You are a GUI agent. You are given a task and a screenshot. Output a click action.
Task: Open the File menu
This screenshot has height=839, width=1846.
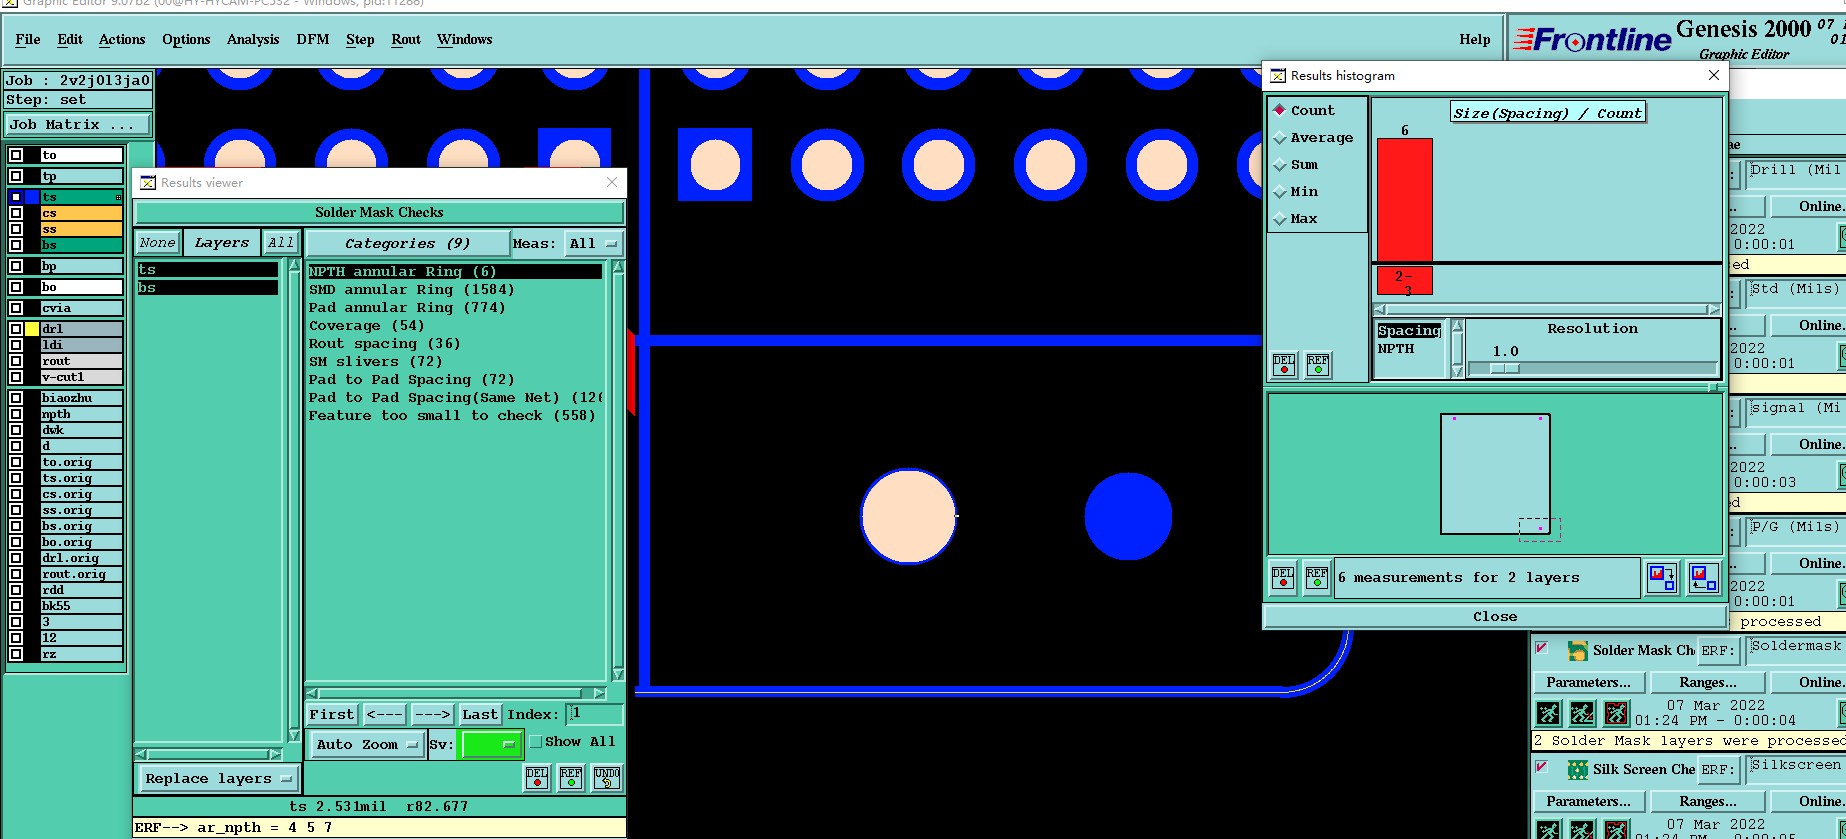click(x=28, y=40)
